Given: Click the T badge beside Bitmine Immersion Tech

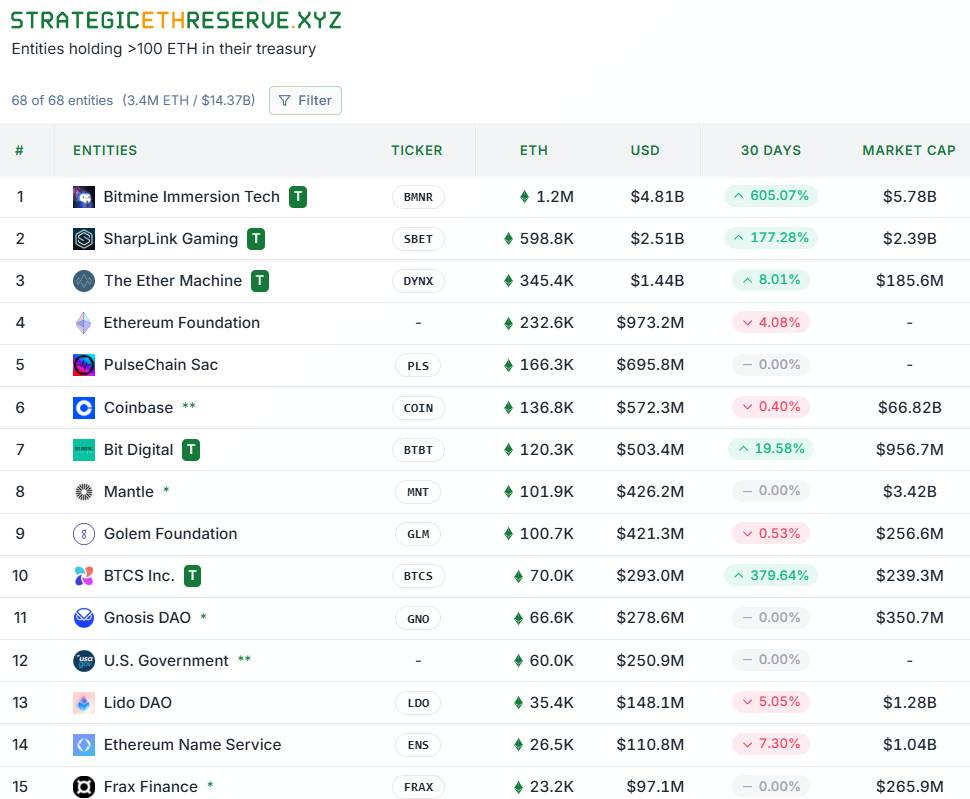Looking at the screenshot, I should [298, 197].
